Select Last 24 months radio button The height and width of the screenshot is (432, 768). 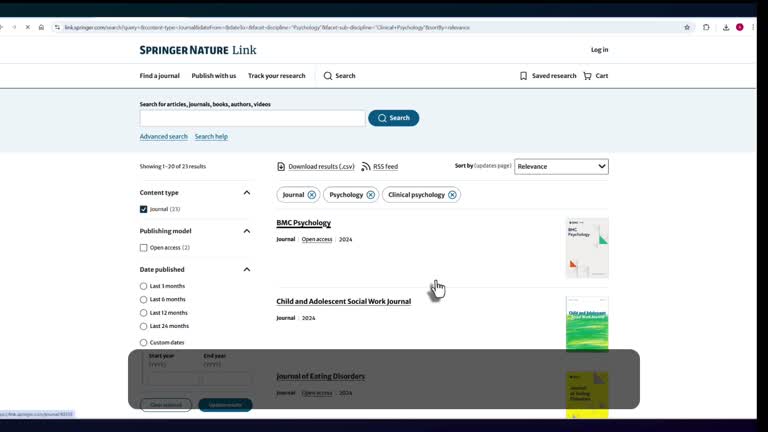pyautogui.click(x=144, y=326)
